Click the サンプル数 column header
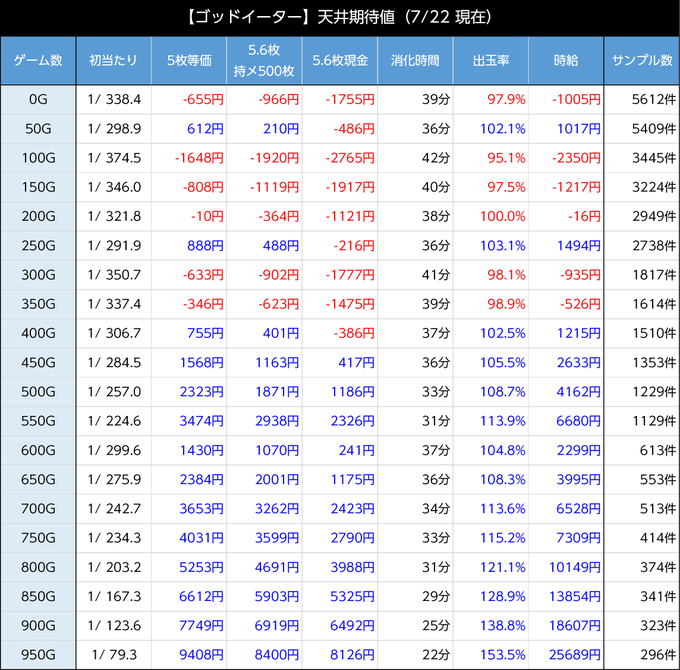The width and height of the screenshot is (680, 670). point(641,61)
